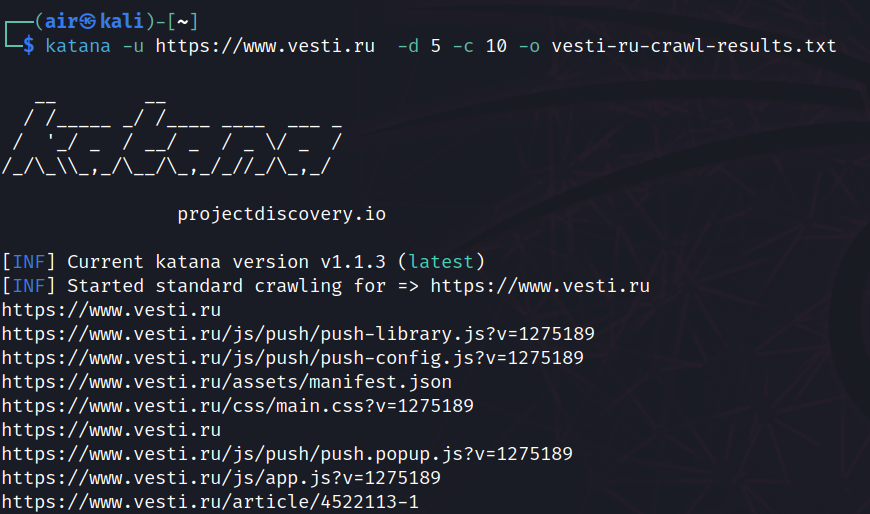
Task: Click the 'katana' command word in prompt
Action: pos(78,46)
